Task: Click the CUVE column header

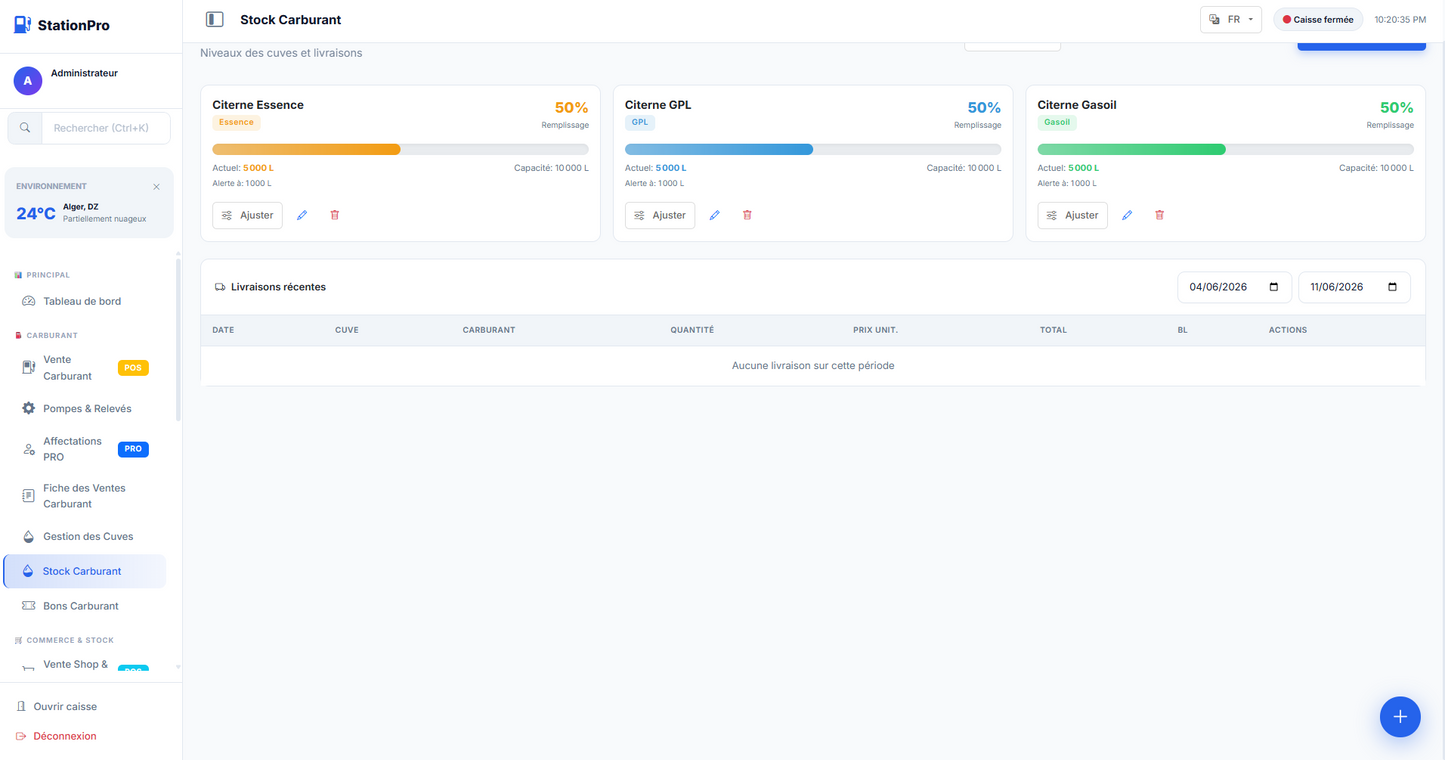Action: tap(347, 330)
